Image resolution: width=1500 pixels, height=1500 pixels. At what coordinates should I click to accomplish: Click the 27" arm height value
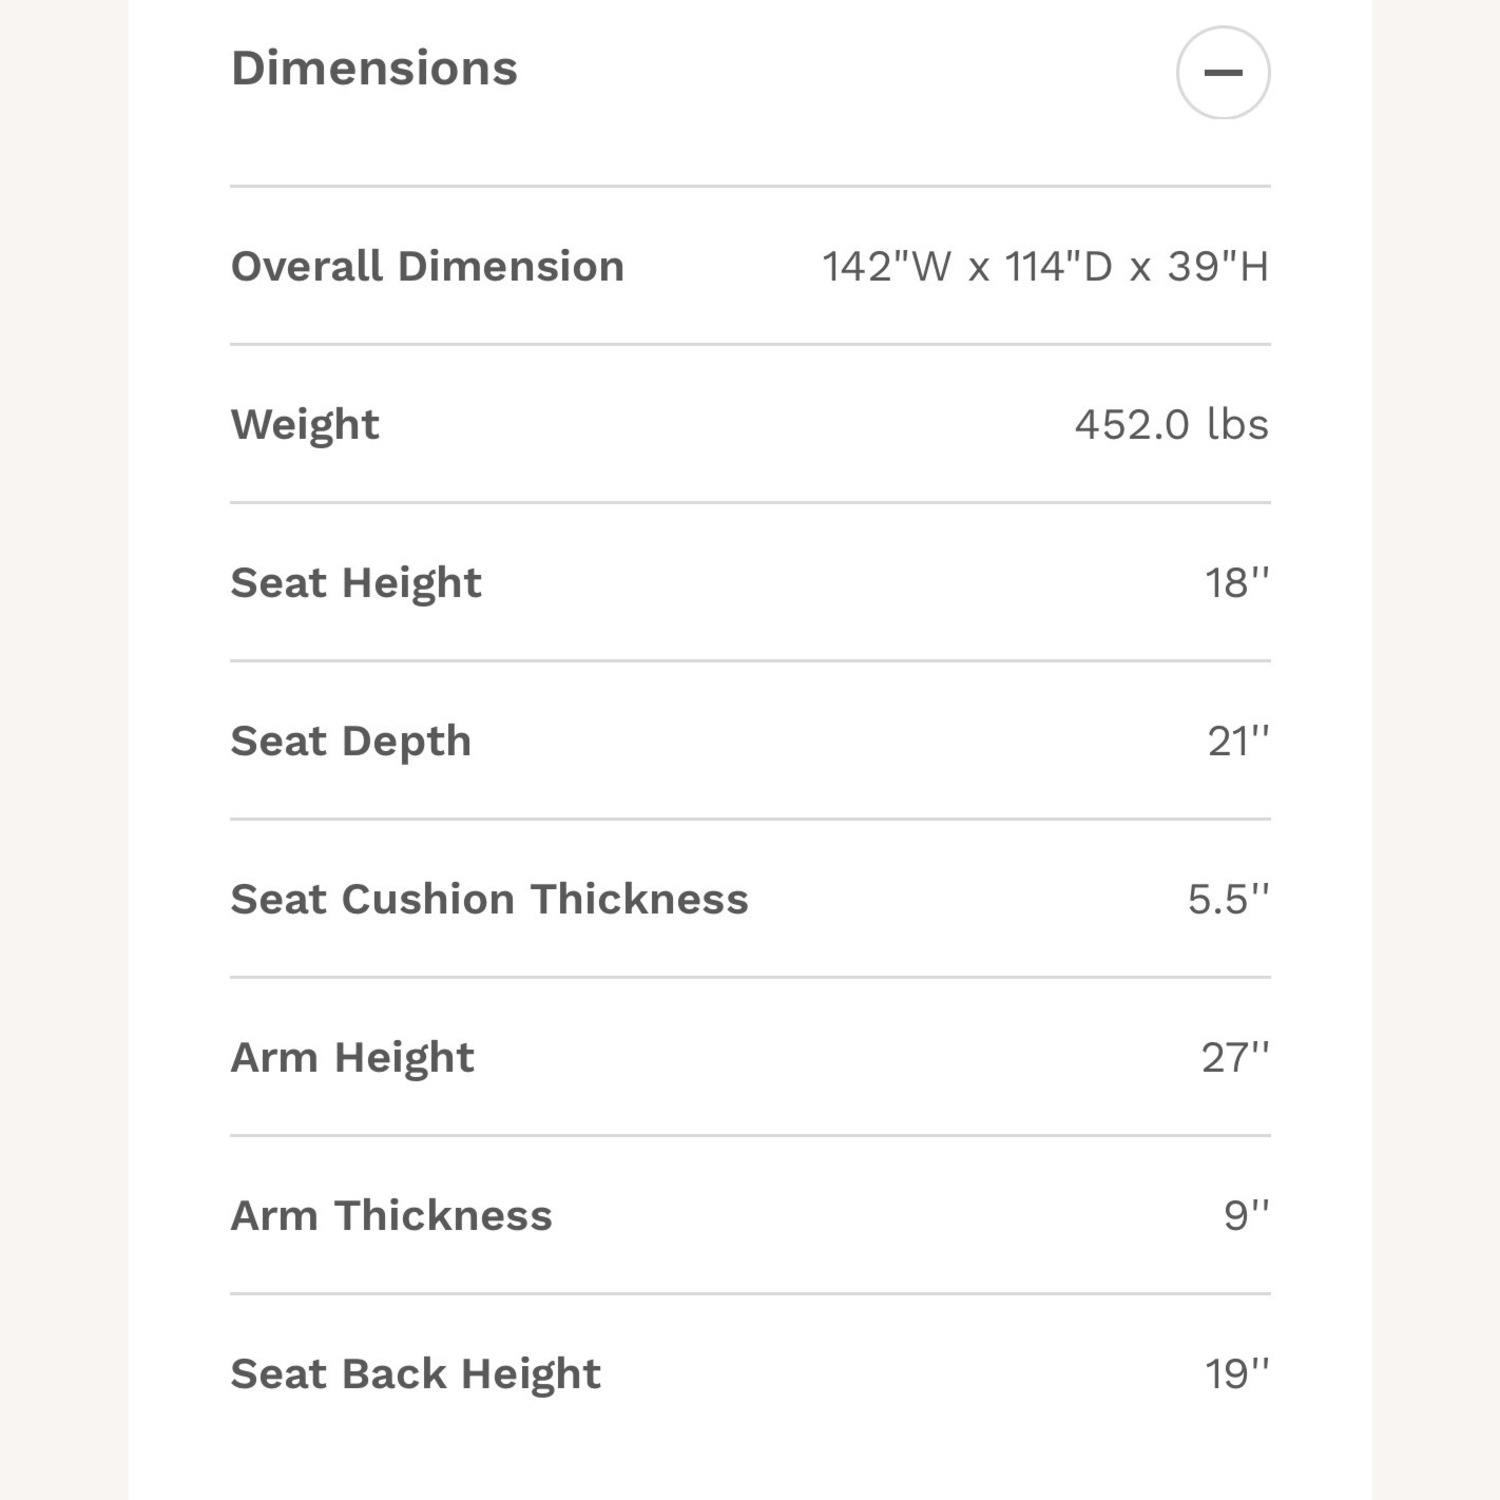pos(1234,1058)
